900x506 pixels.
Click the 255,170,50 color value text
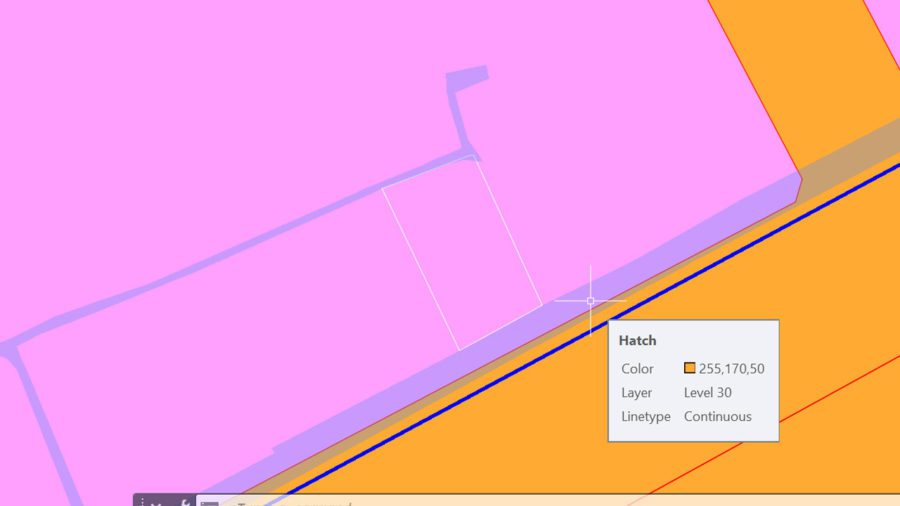(x=731, y=368)
